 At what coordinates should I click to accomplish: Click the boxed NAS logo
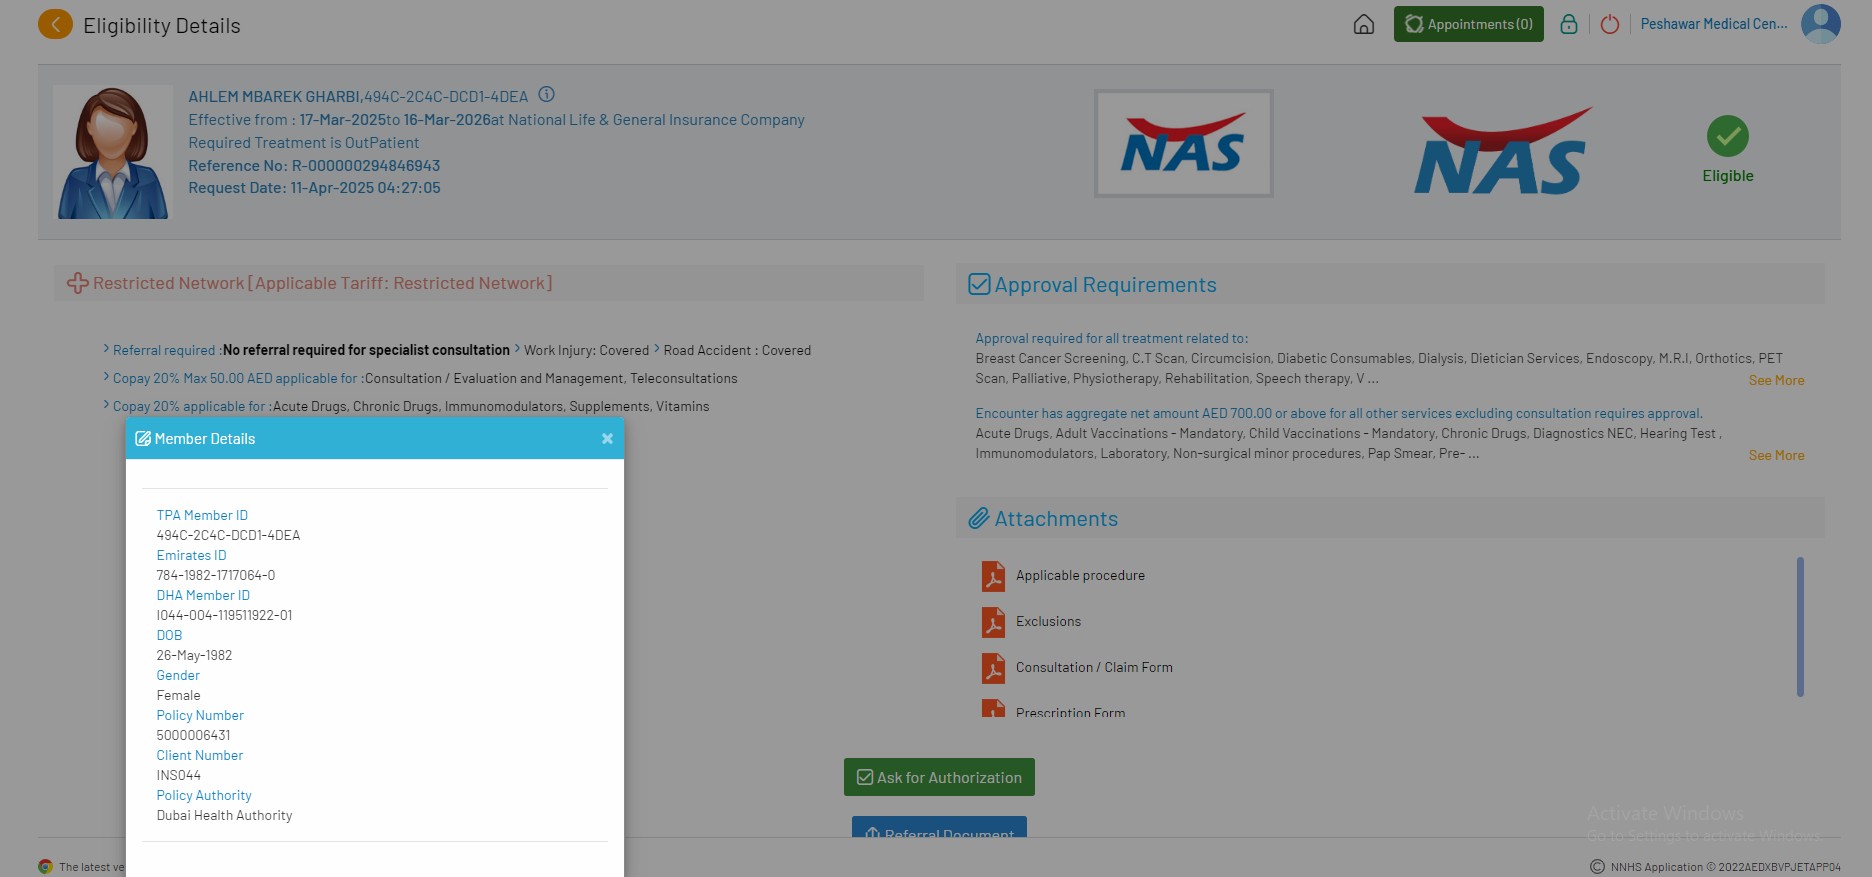point(1183,143)
